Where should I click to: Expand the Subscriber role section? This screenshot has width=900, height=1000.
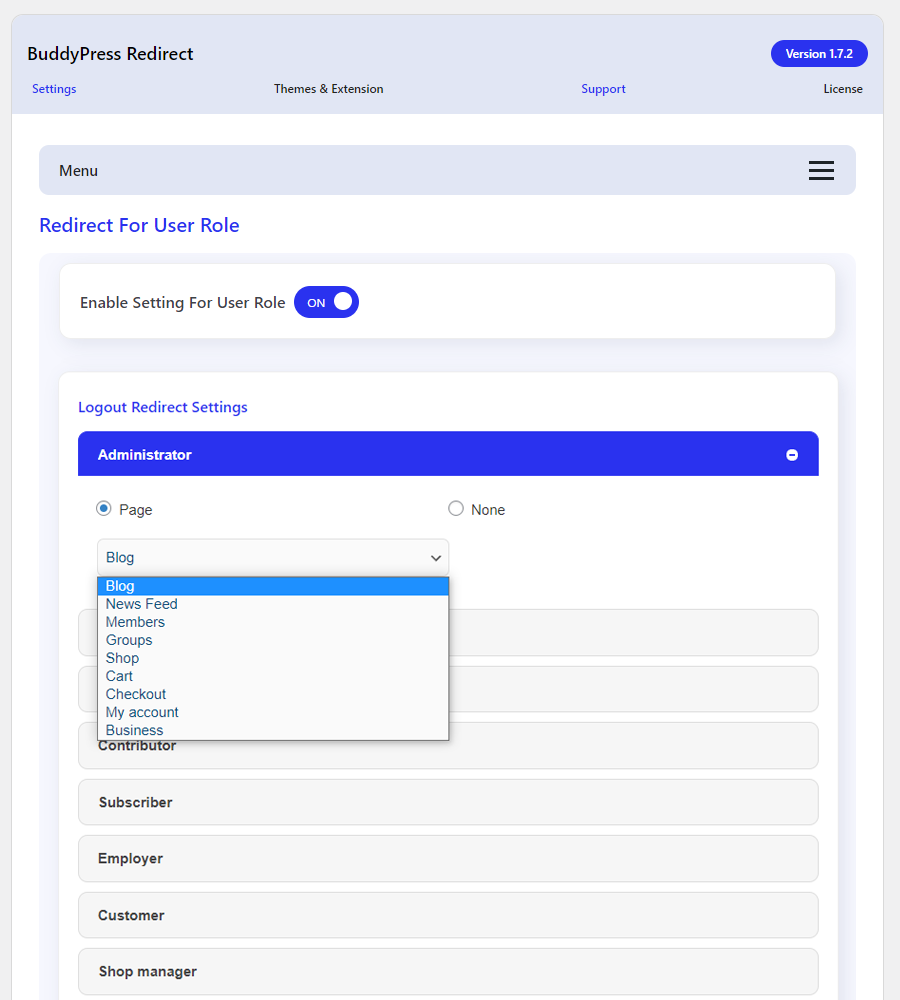pyautogui.click(x=448, y=802)
